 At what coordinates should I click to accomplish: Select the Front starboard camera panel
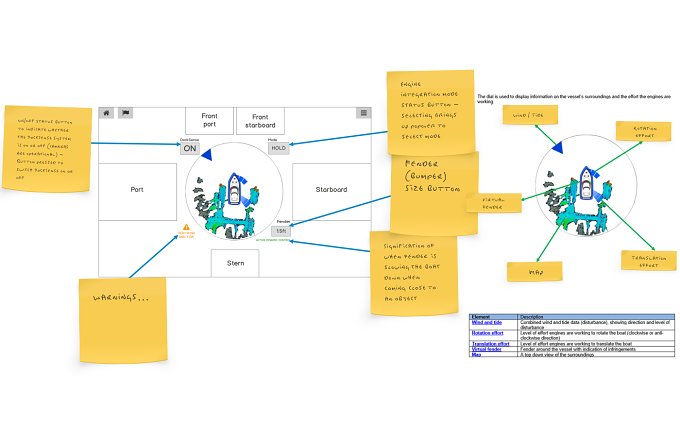260,121
